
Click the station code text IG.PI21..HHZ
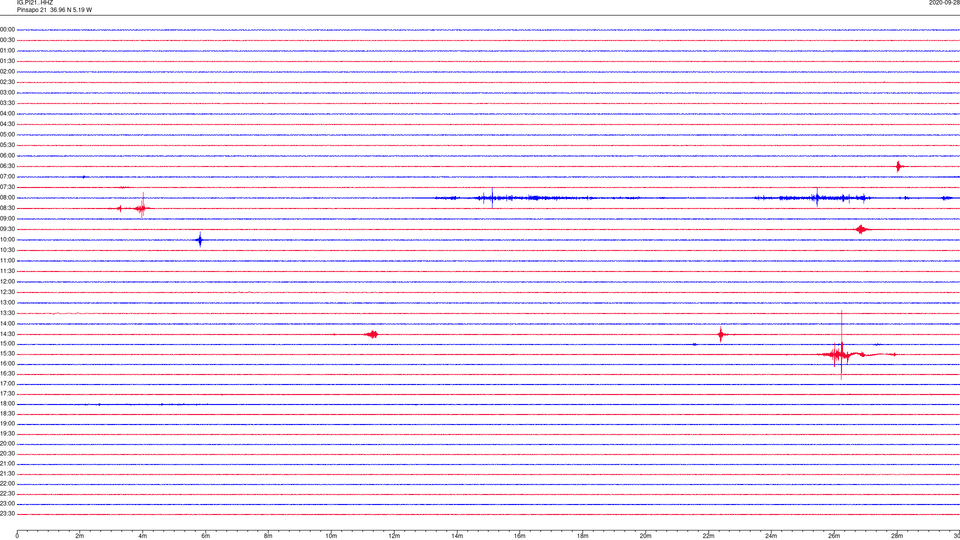pos(35,3)
